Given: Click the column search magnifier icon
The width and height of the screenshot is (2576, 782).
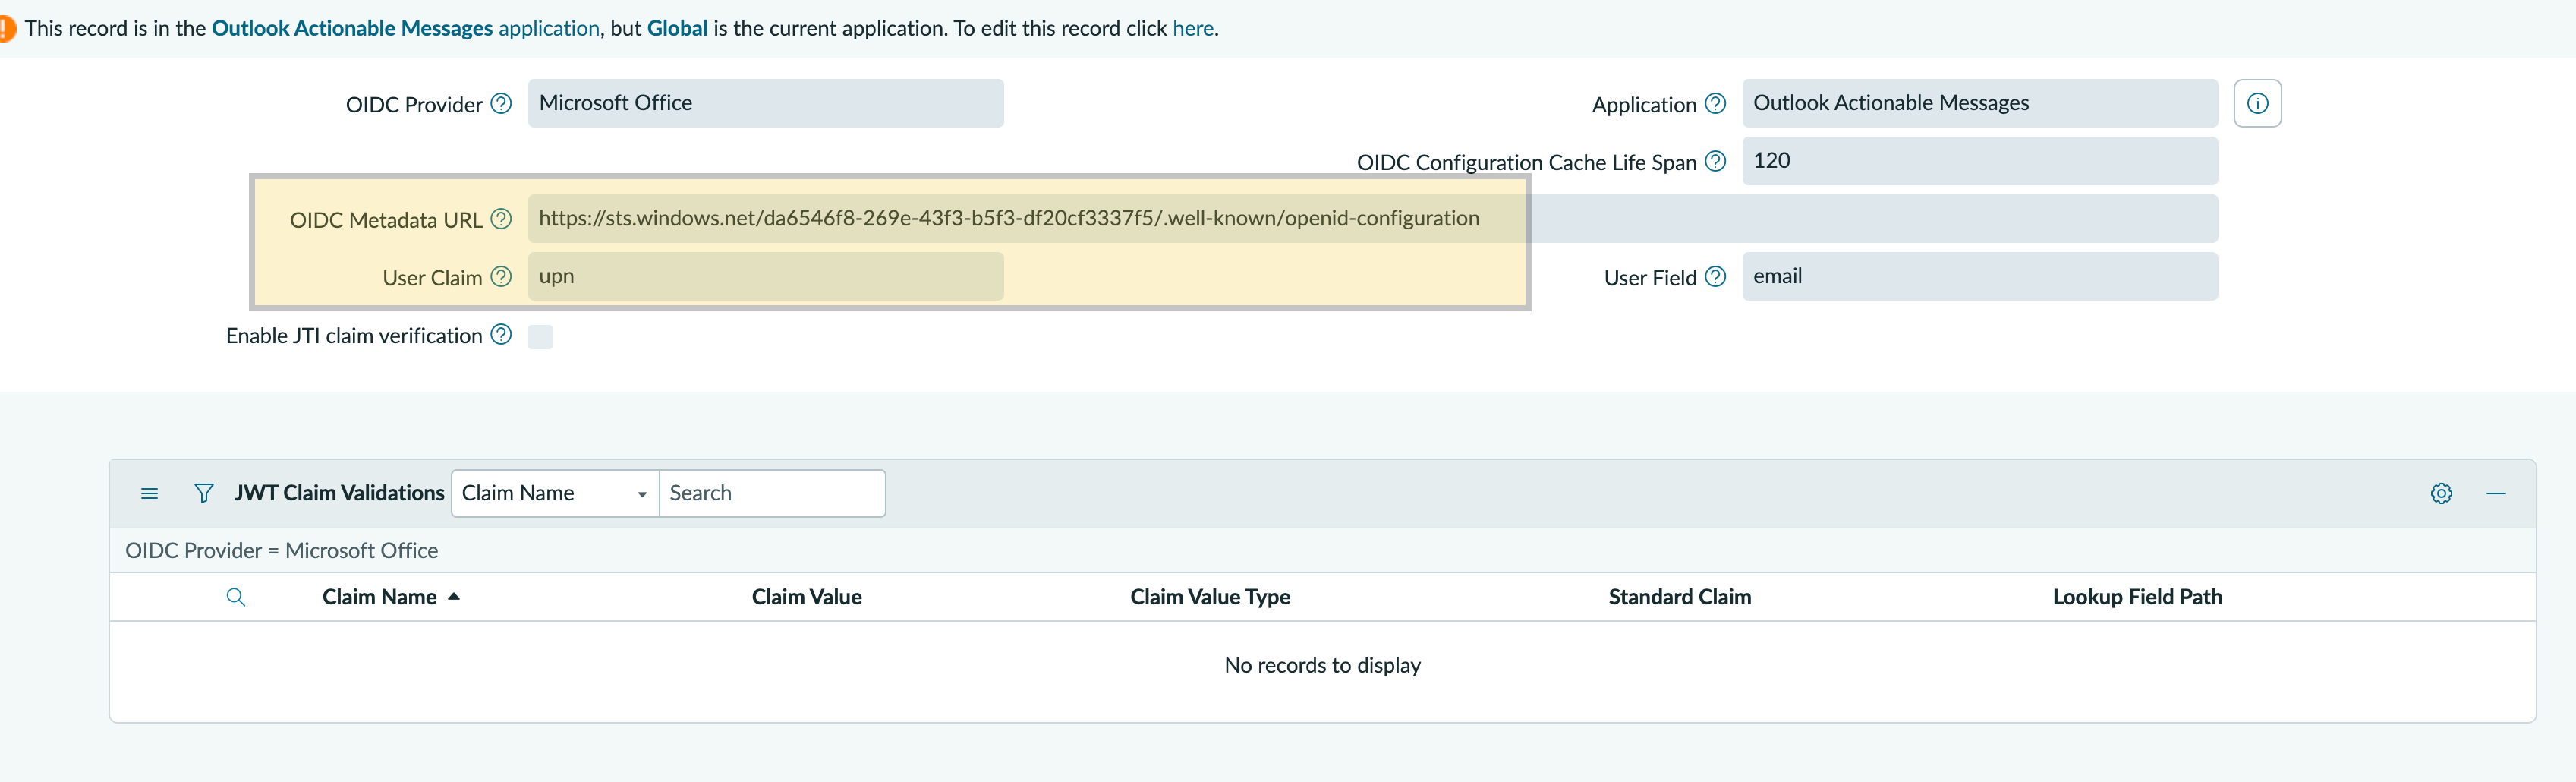Looking at the screenshot, I should coord(236,598).
